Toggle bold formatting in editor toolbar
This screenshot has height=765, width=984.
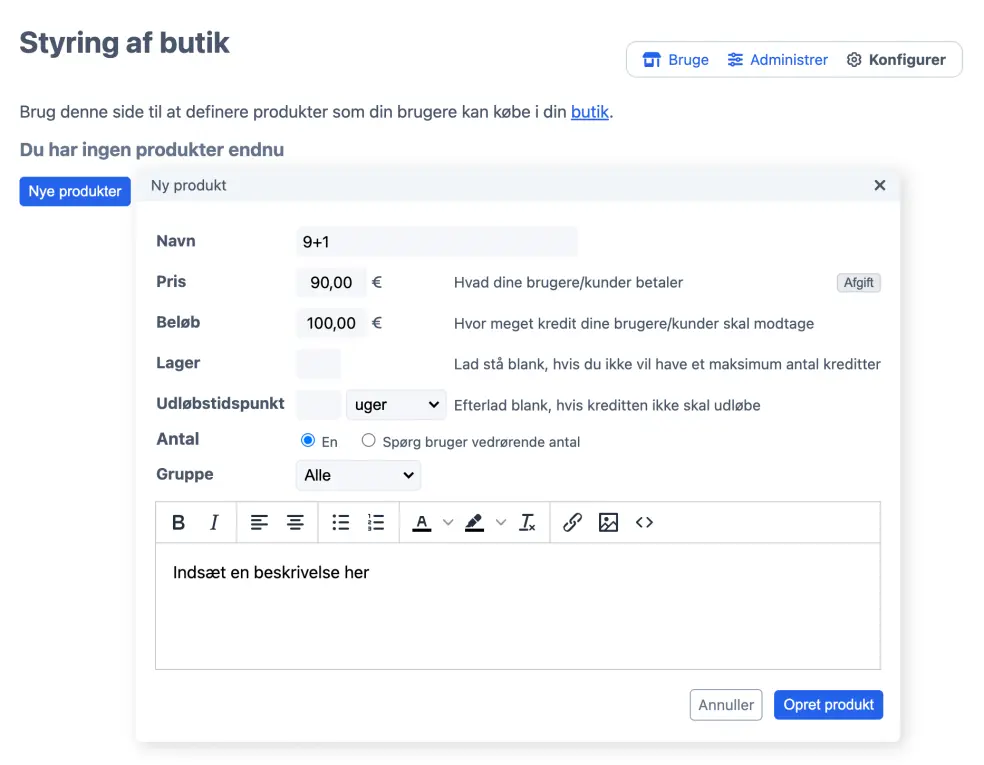[x=179, y=522]
